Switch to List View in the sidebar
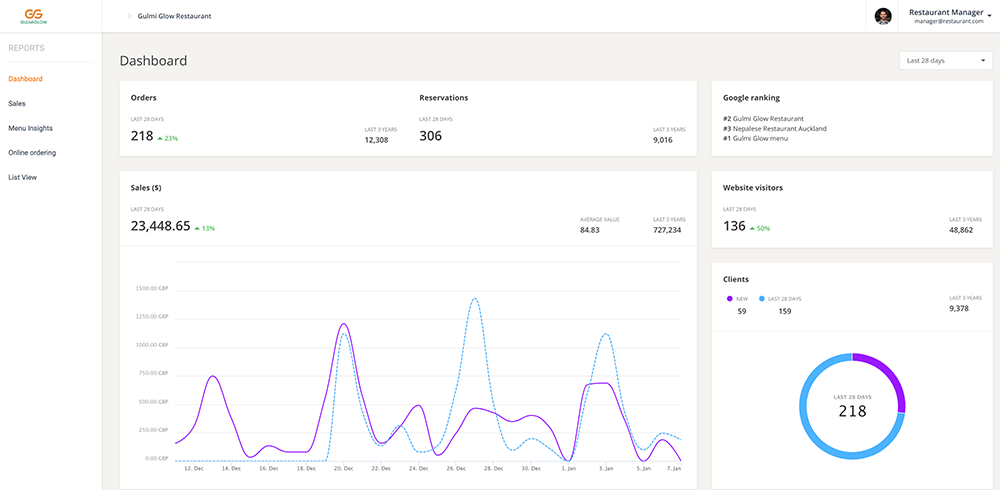This screenshot has width=1000, height=490. [x=22, y=178]
